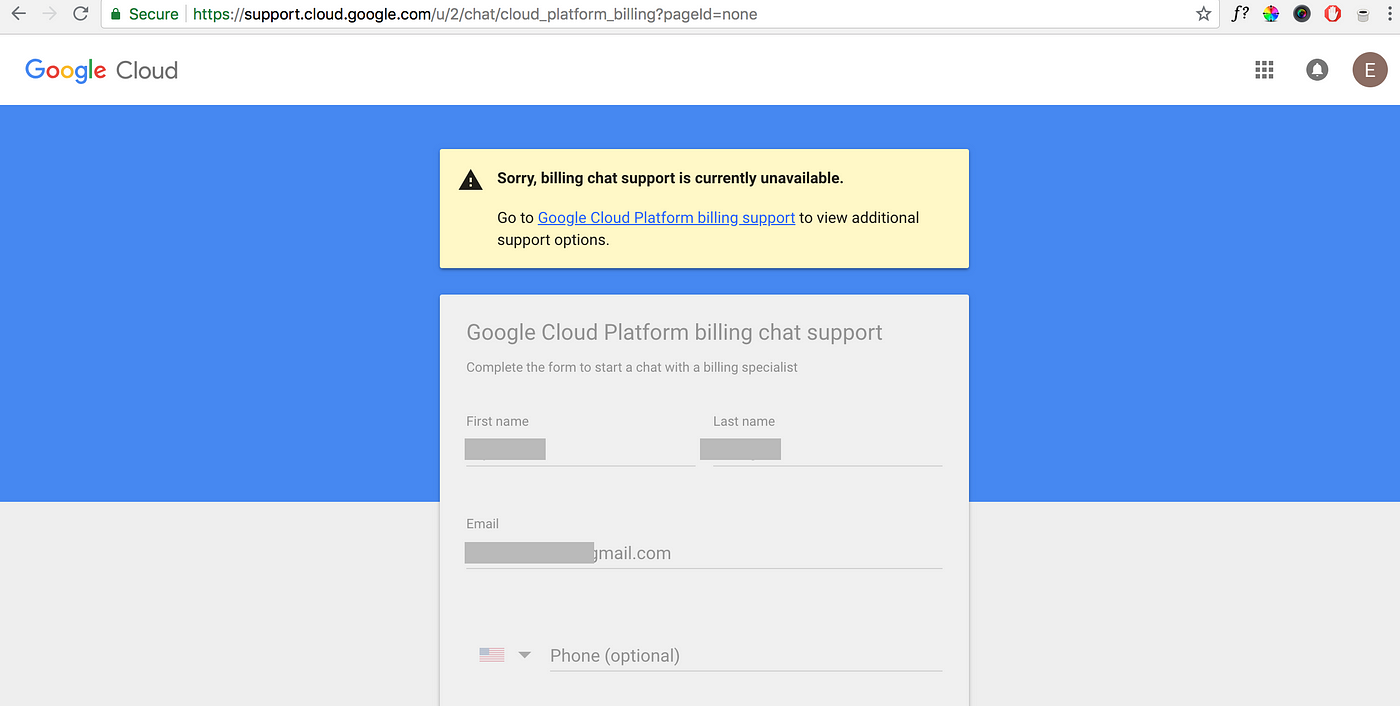This screenshot has width=1400, height=706.
Task: Click the 'Google Cloud Platform billing chat support' heading
Action: (x=675, y=333)
